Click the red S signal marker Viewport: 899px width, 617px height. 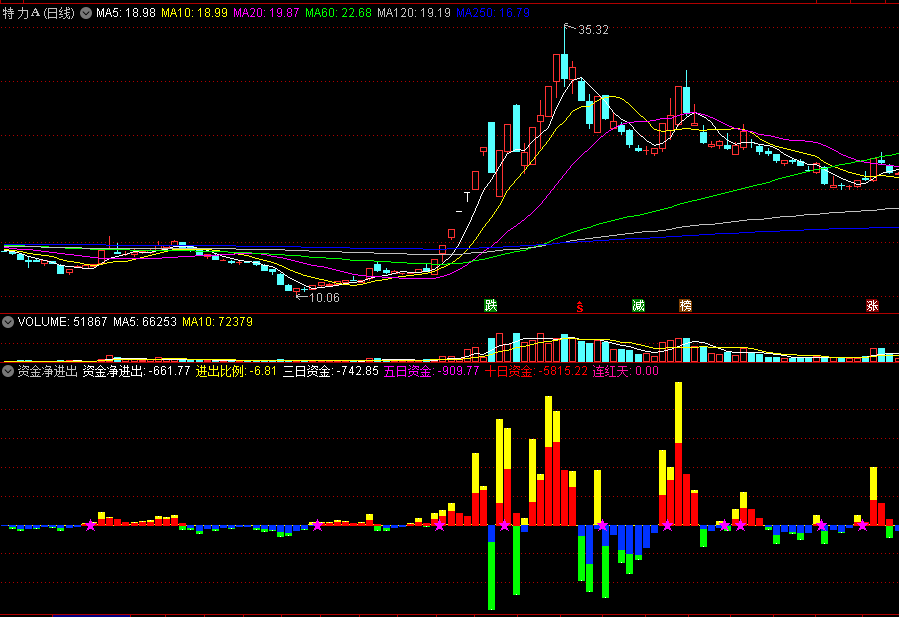[x=580, y=307]
